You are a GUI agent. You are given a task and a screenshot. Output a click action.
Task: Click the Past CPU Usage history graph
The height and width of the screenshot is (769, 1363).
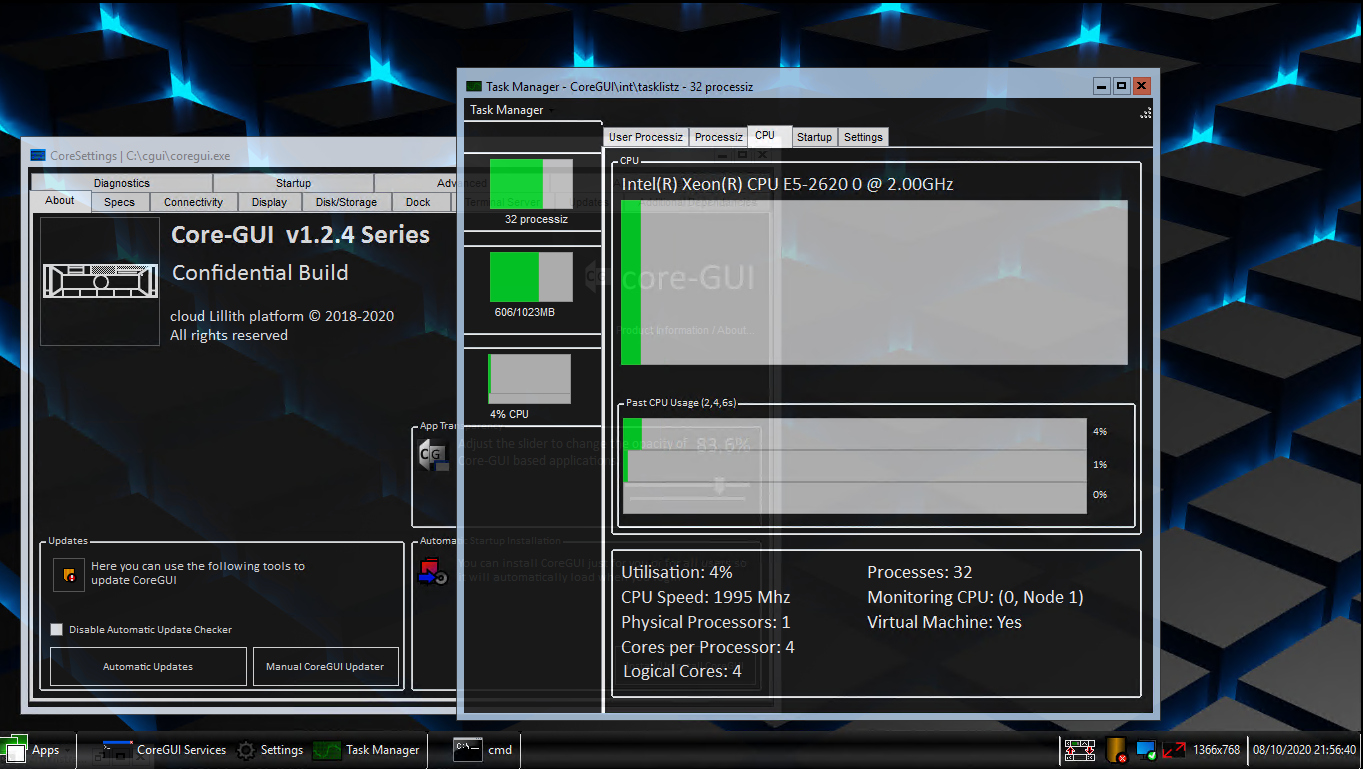tap(854, 466)
